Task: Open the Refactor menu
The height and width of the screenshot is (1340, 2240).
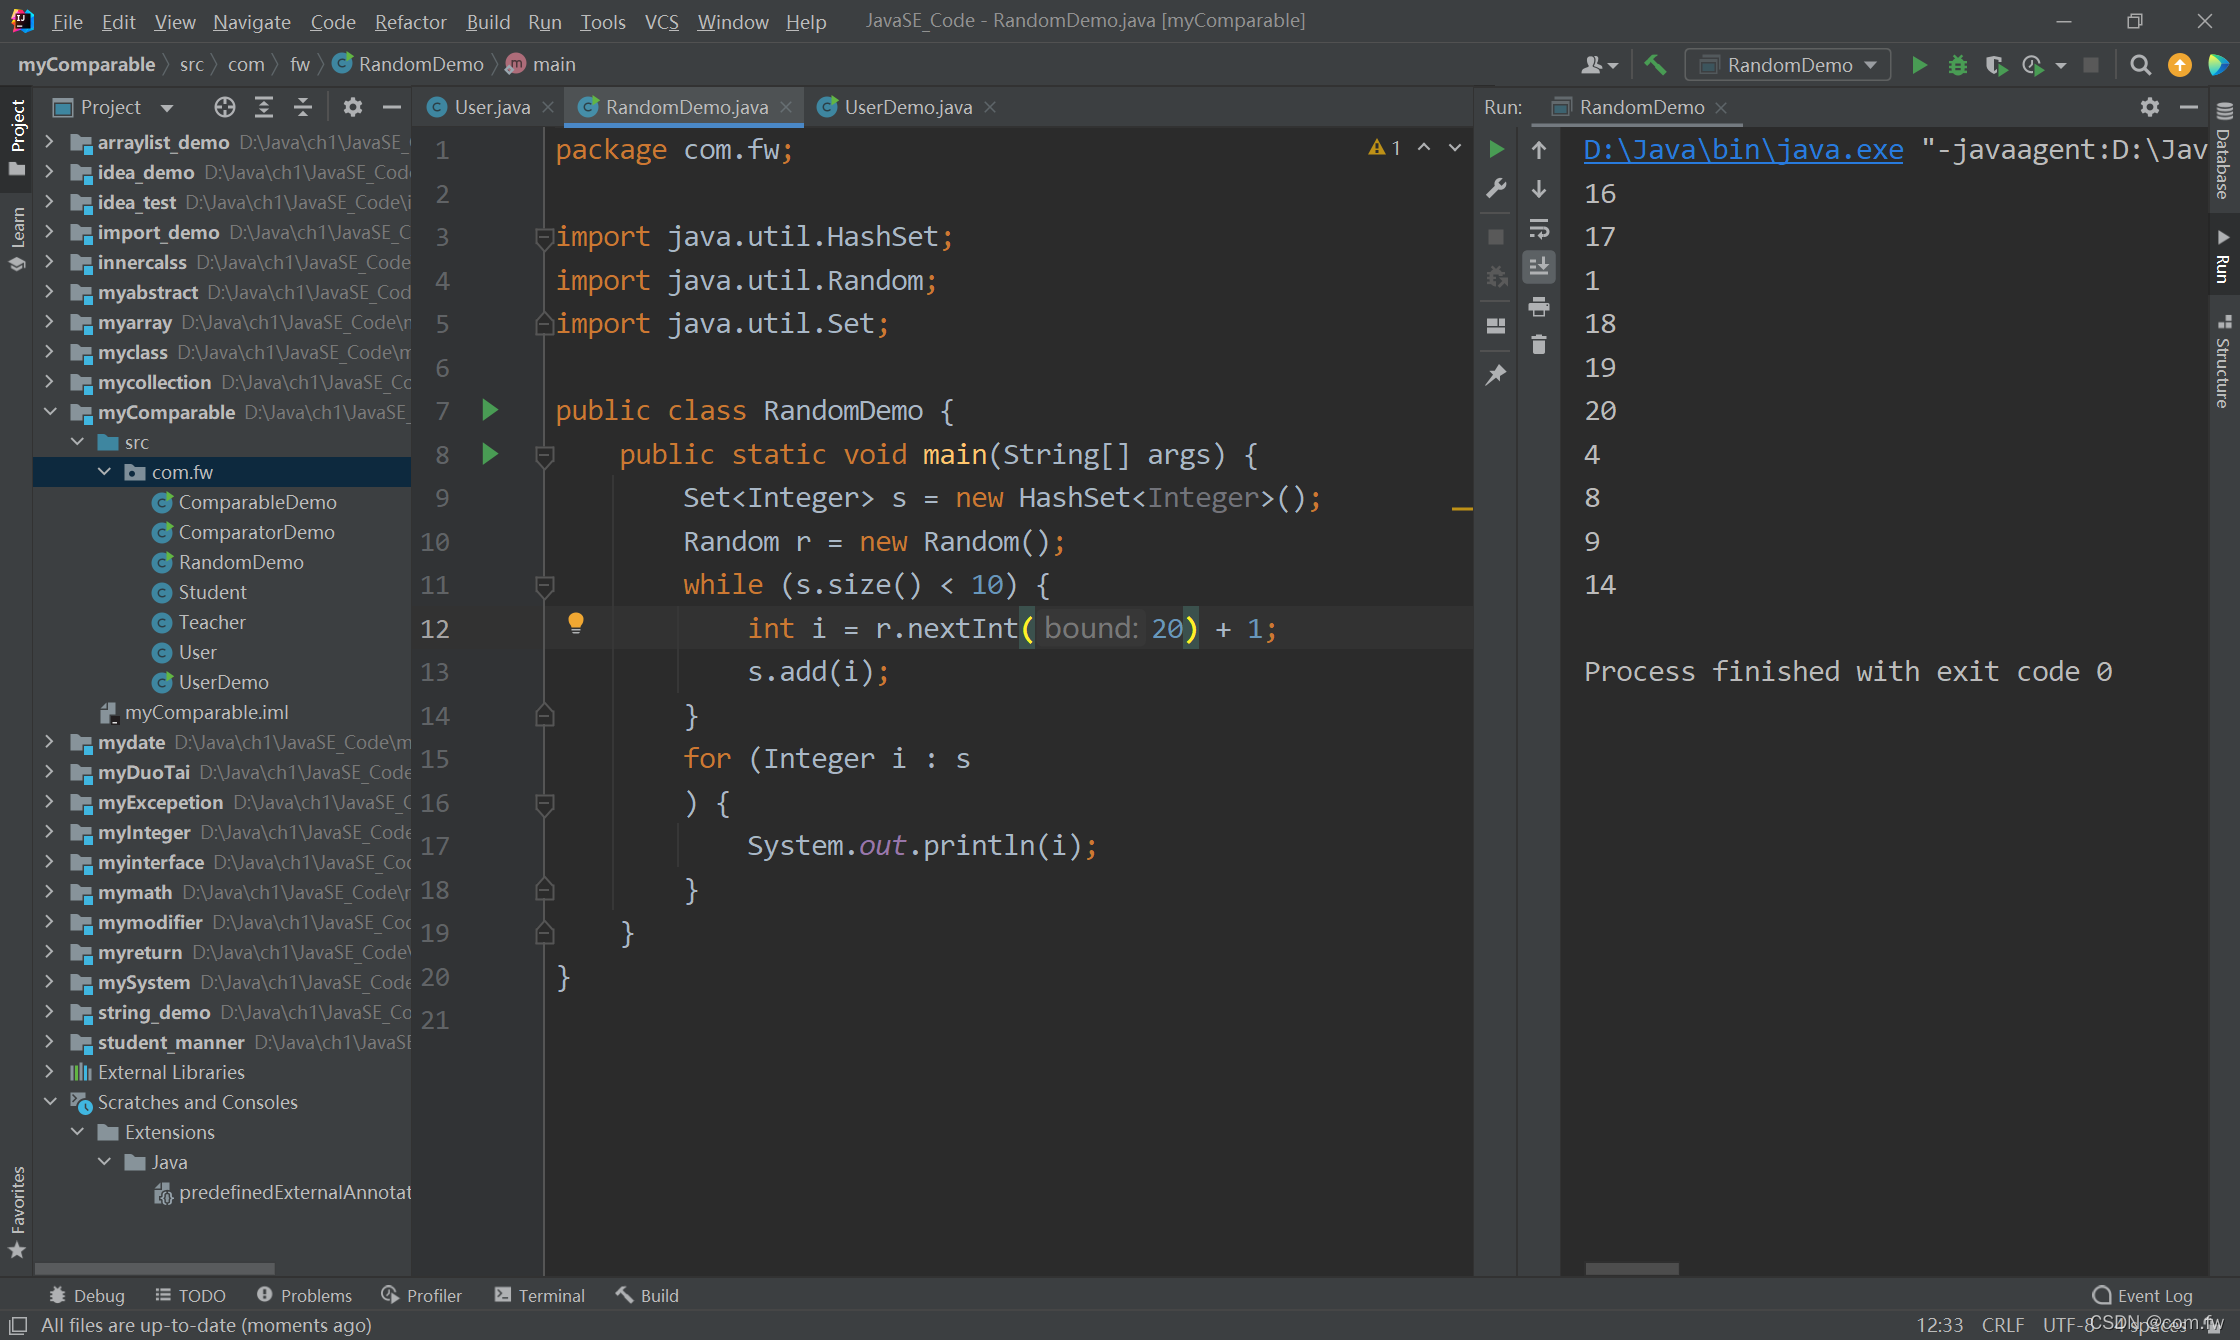Action: point(410,21)
